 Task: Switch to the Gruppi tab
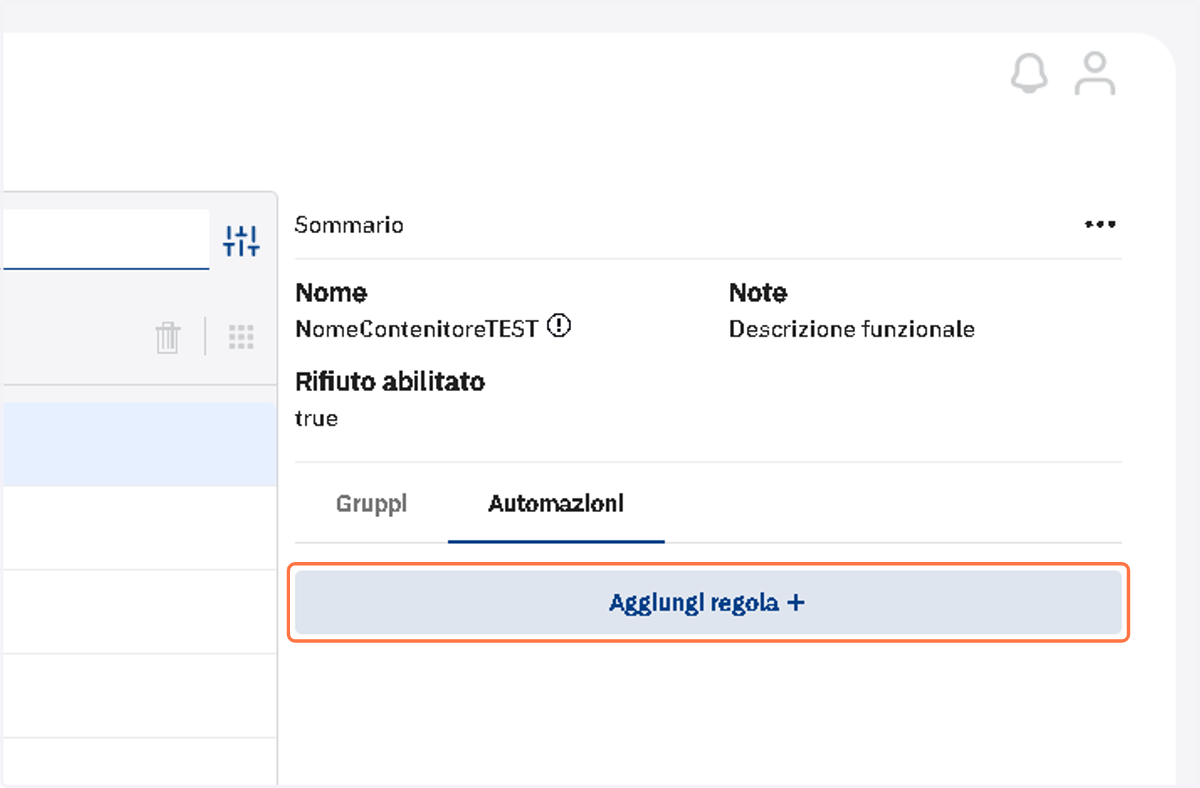click(x=371, y=503)
